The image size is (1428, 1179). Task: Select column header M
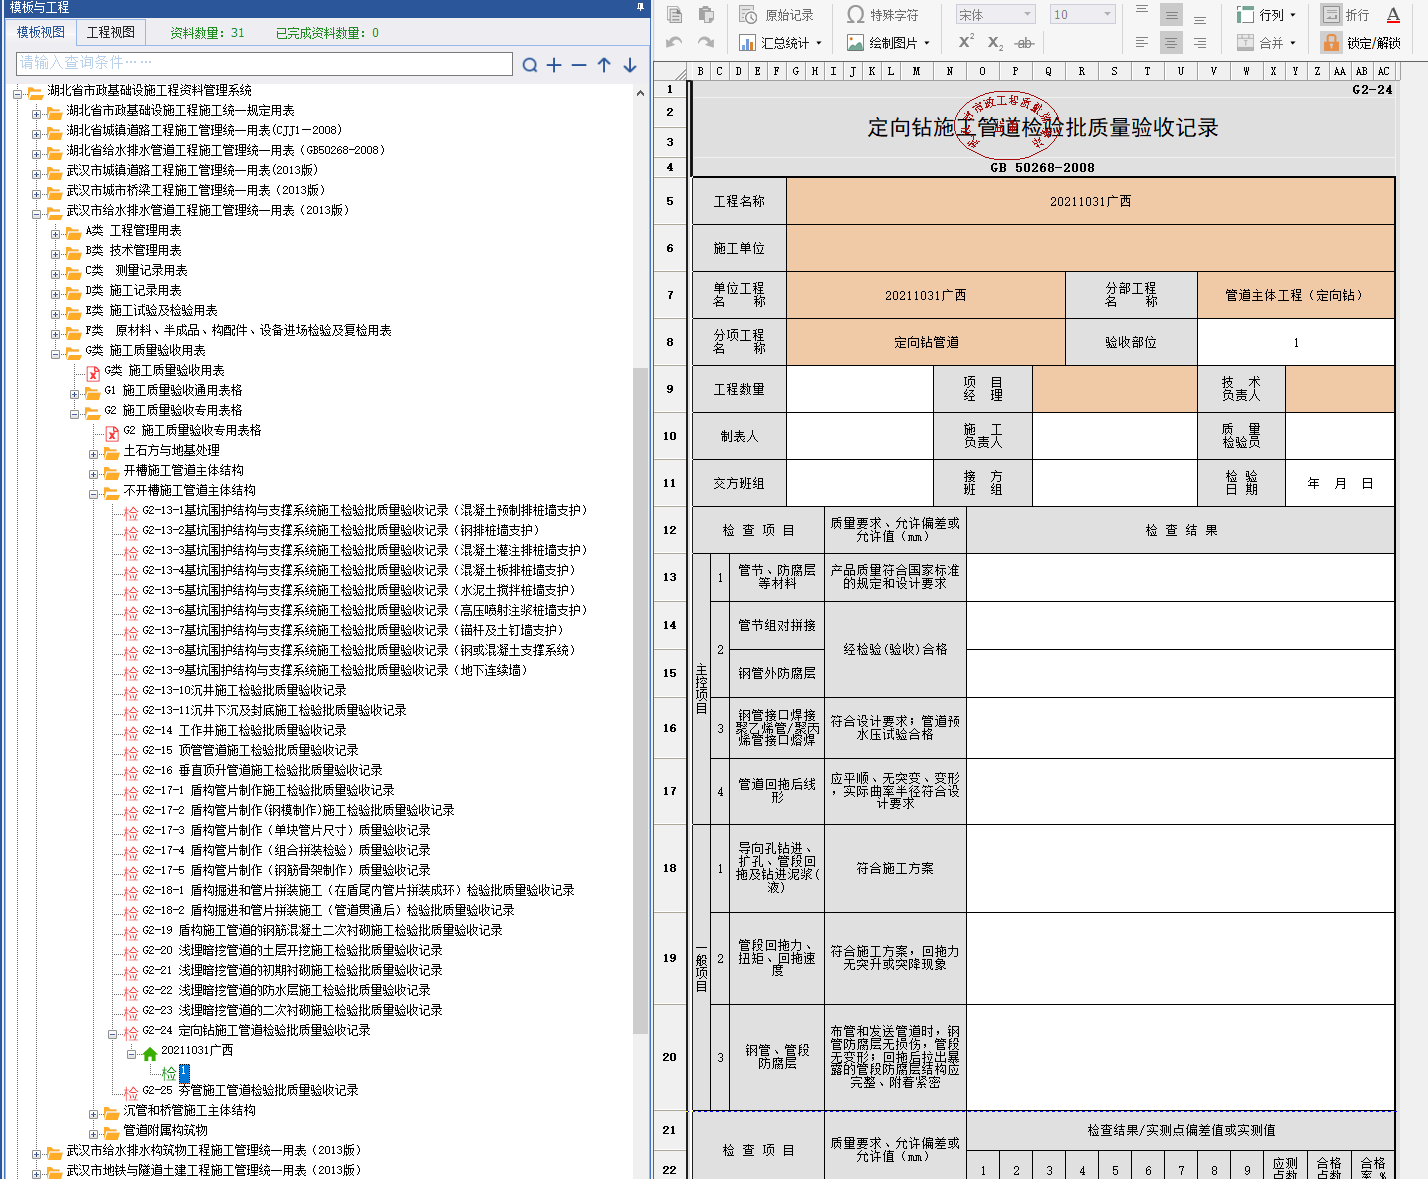coord(916,71)
